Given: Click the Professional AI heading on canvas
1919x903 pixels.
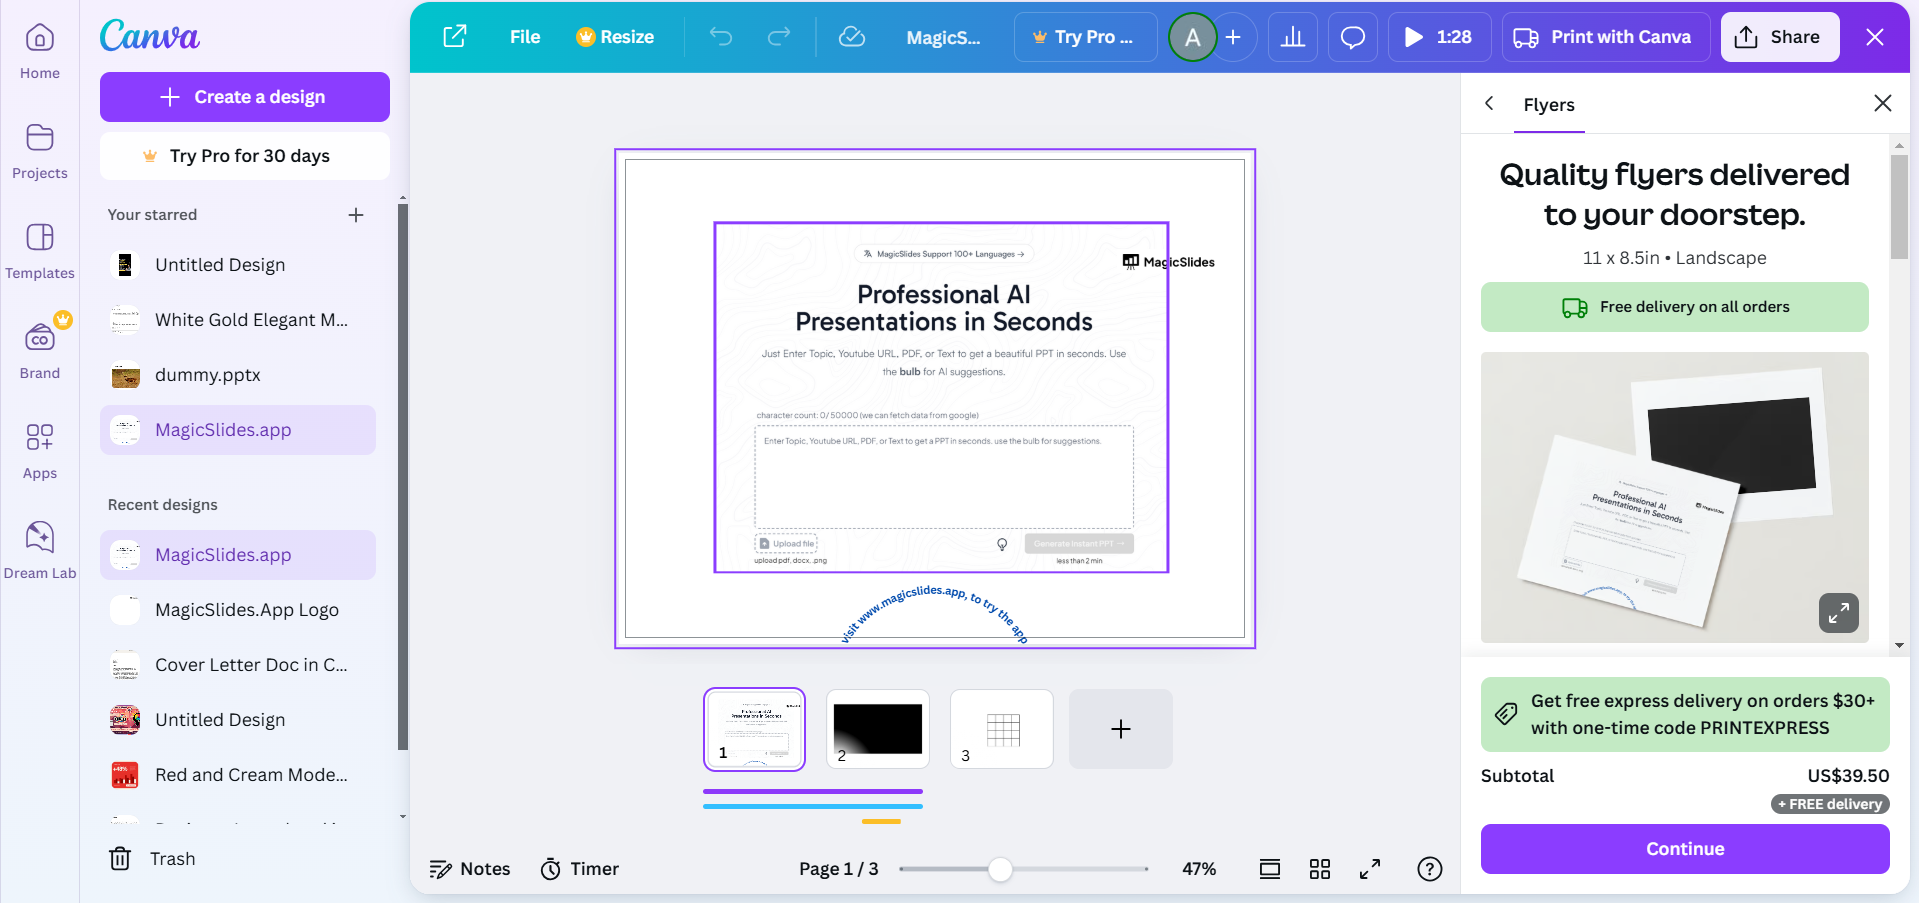Looking at the screenshot, I should (944, 308).
